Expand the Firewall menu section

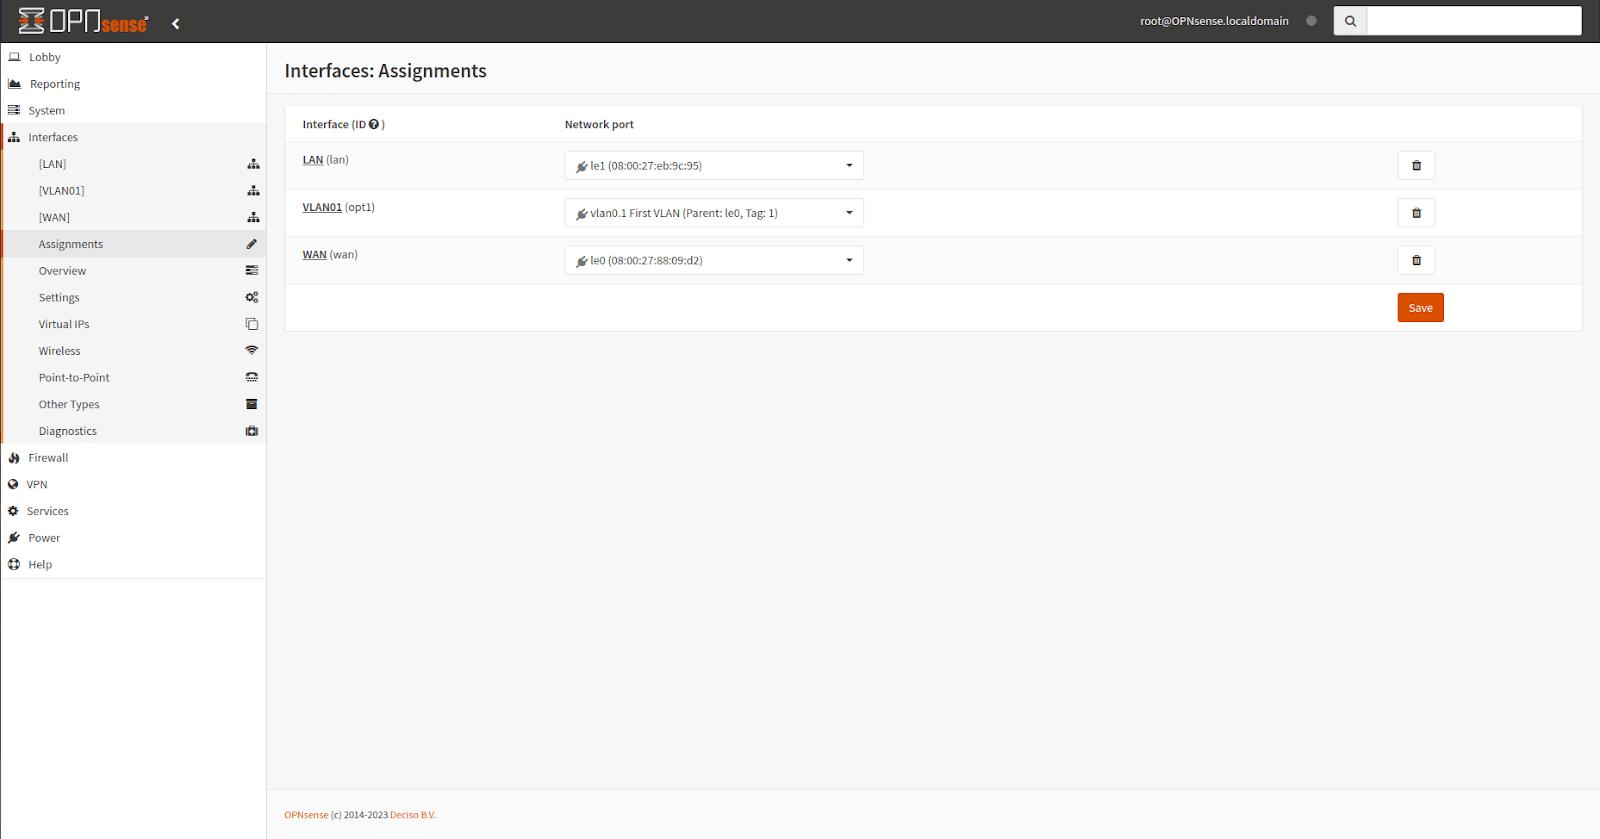point(133,458)
